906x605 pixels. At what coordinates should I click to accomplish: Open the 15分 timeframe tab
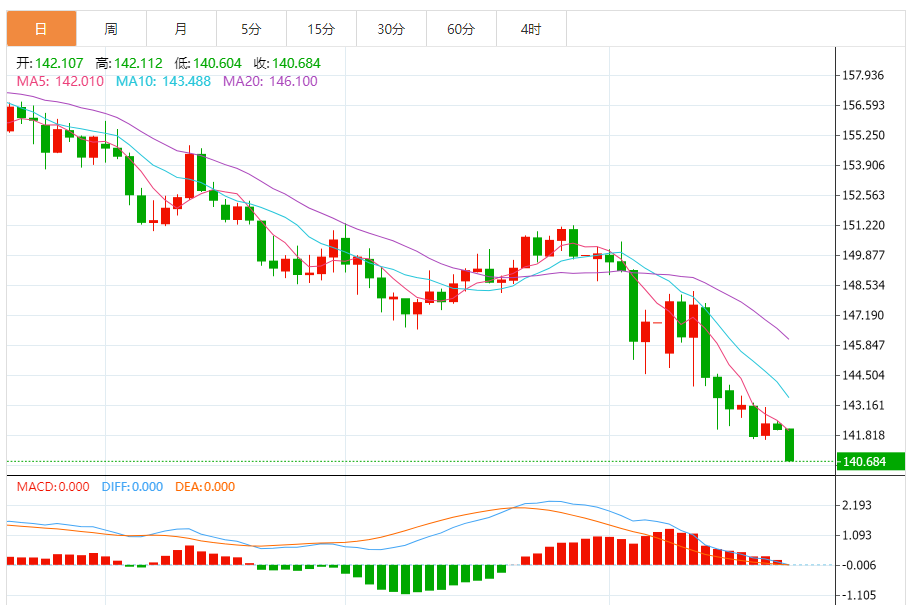click(x=321, y=29)
